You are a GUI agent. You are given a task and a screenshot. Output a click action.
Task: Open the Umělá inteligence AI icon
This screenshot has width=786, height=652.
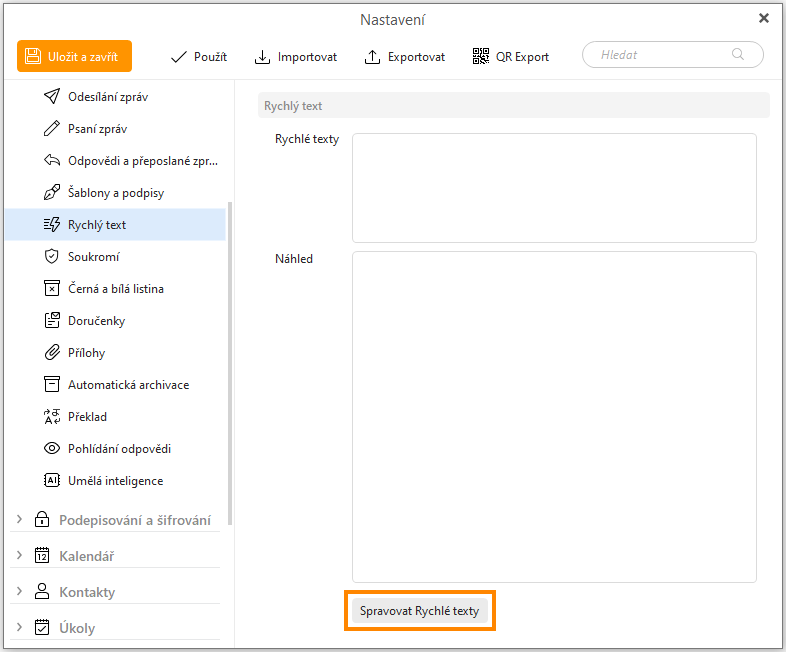(x=52, y=481)
